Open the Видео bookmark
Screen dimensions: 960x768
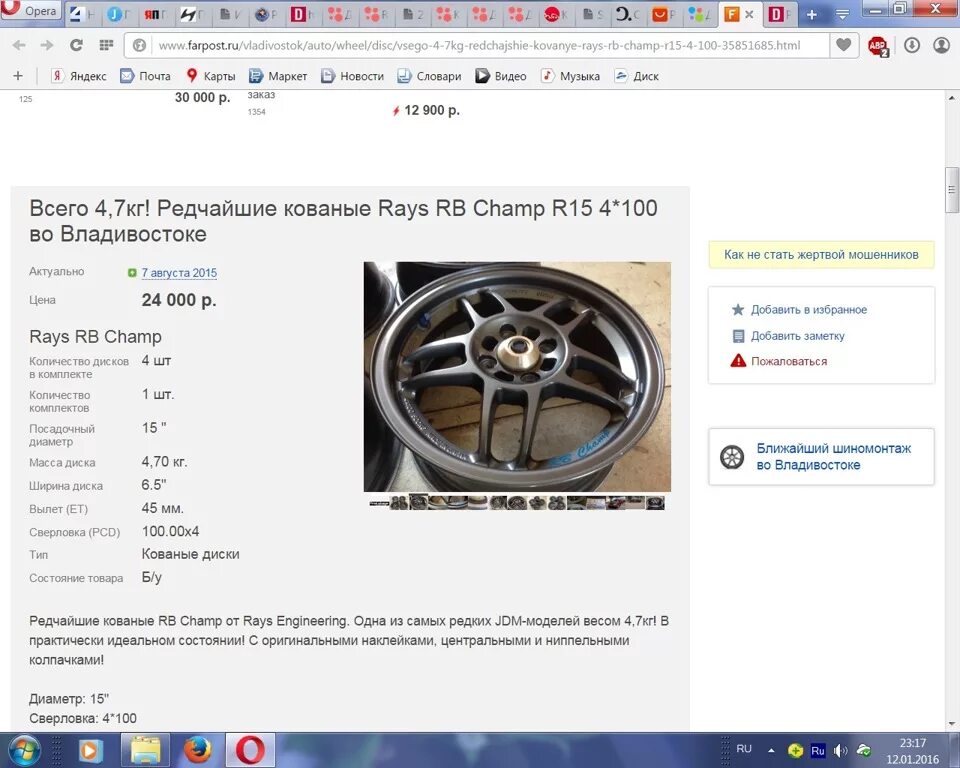pos(501,76)
